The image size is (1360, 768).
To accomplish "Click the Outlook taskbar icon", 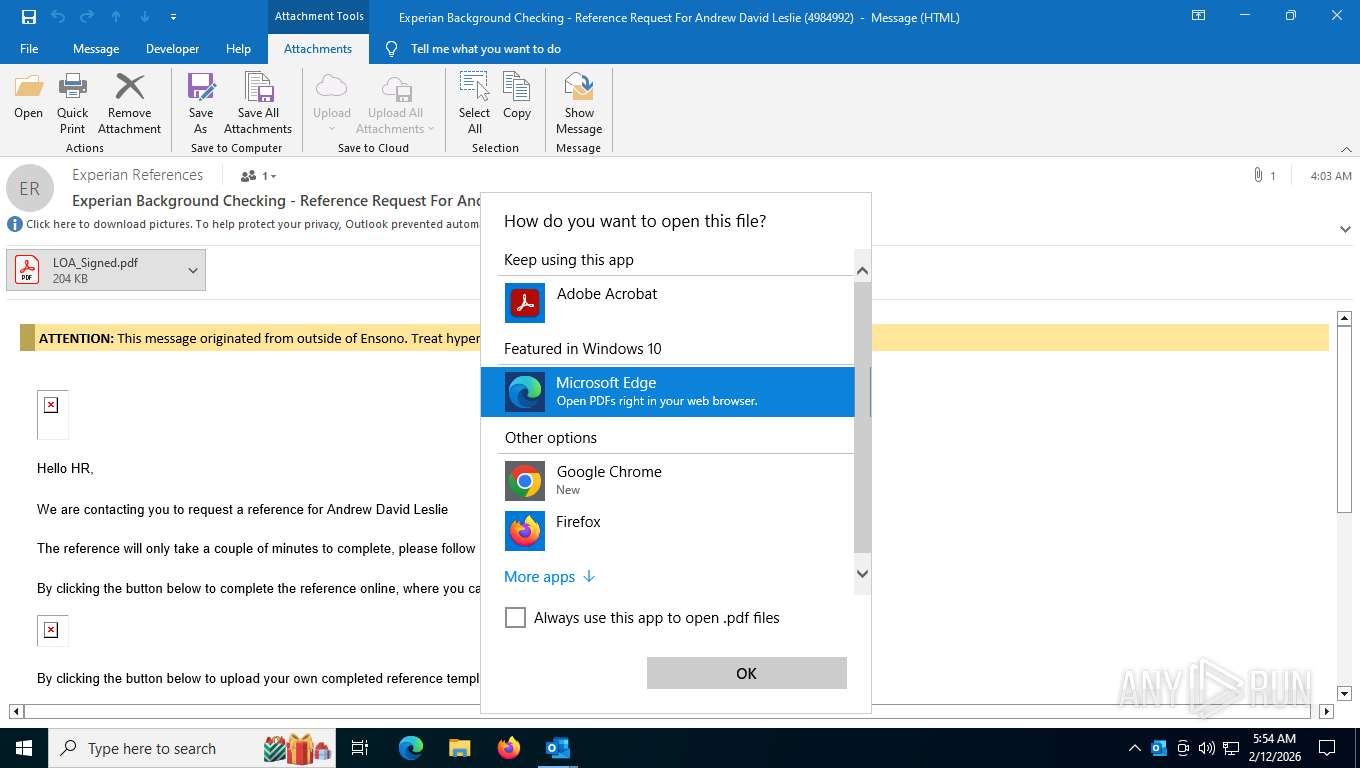I will coord(558,747).
